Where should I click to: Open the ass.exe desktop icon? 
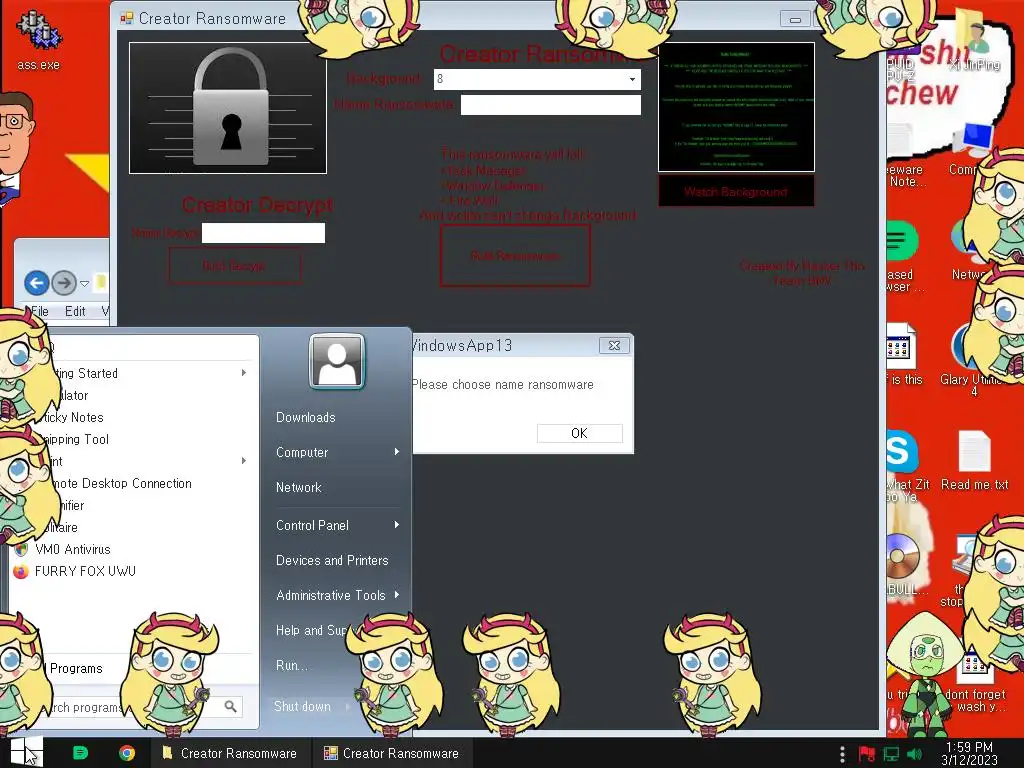click(x=39, y=39)
